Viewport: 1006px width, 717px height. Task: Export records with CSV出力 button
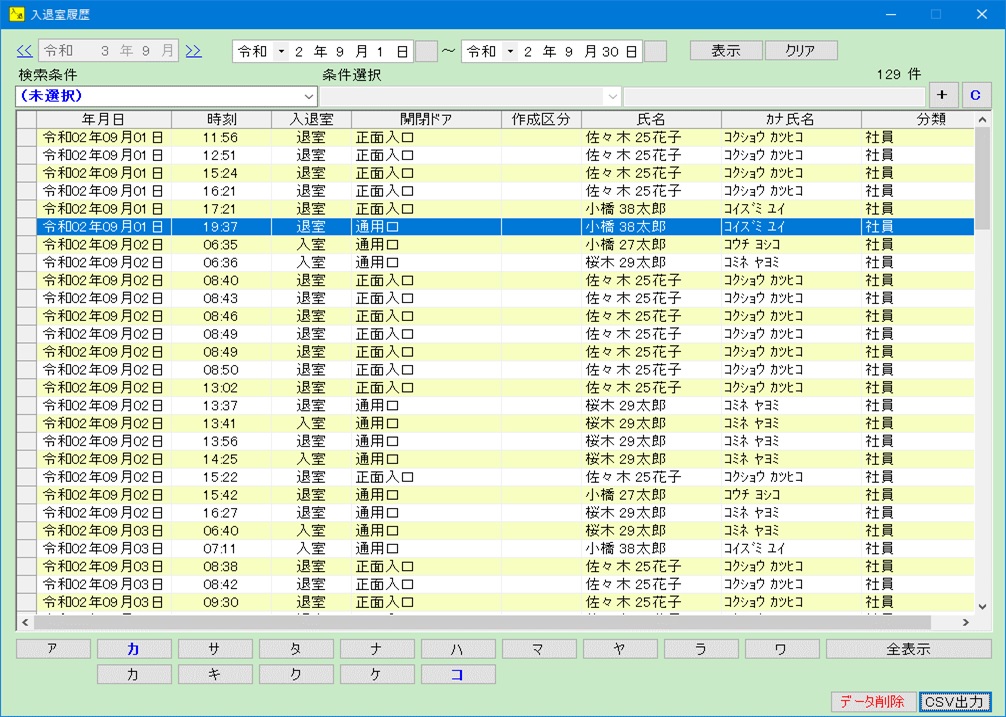(x=956, y=702)
